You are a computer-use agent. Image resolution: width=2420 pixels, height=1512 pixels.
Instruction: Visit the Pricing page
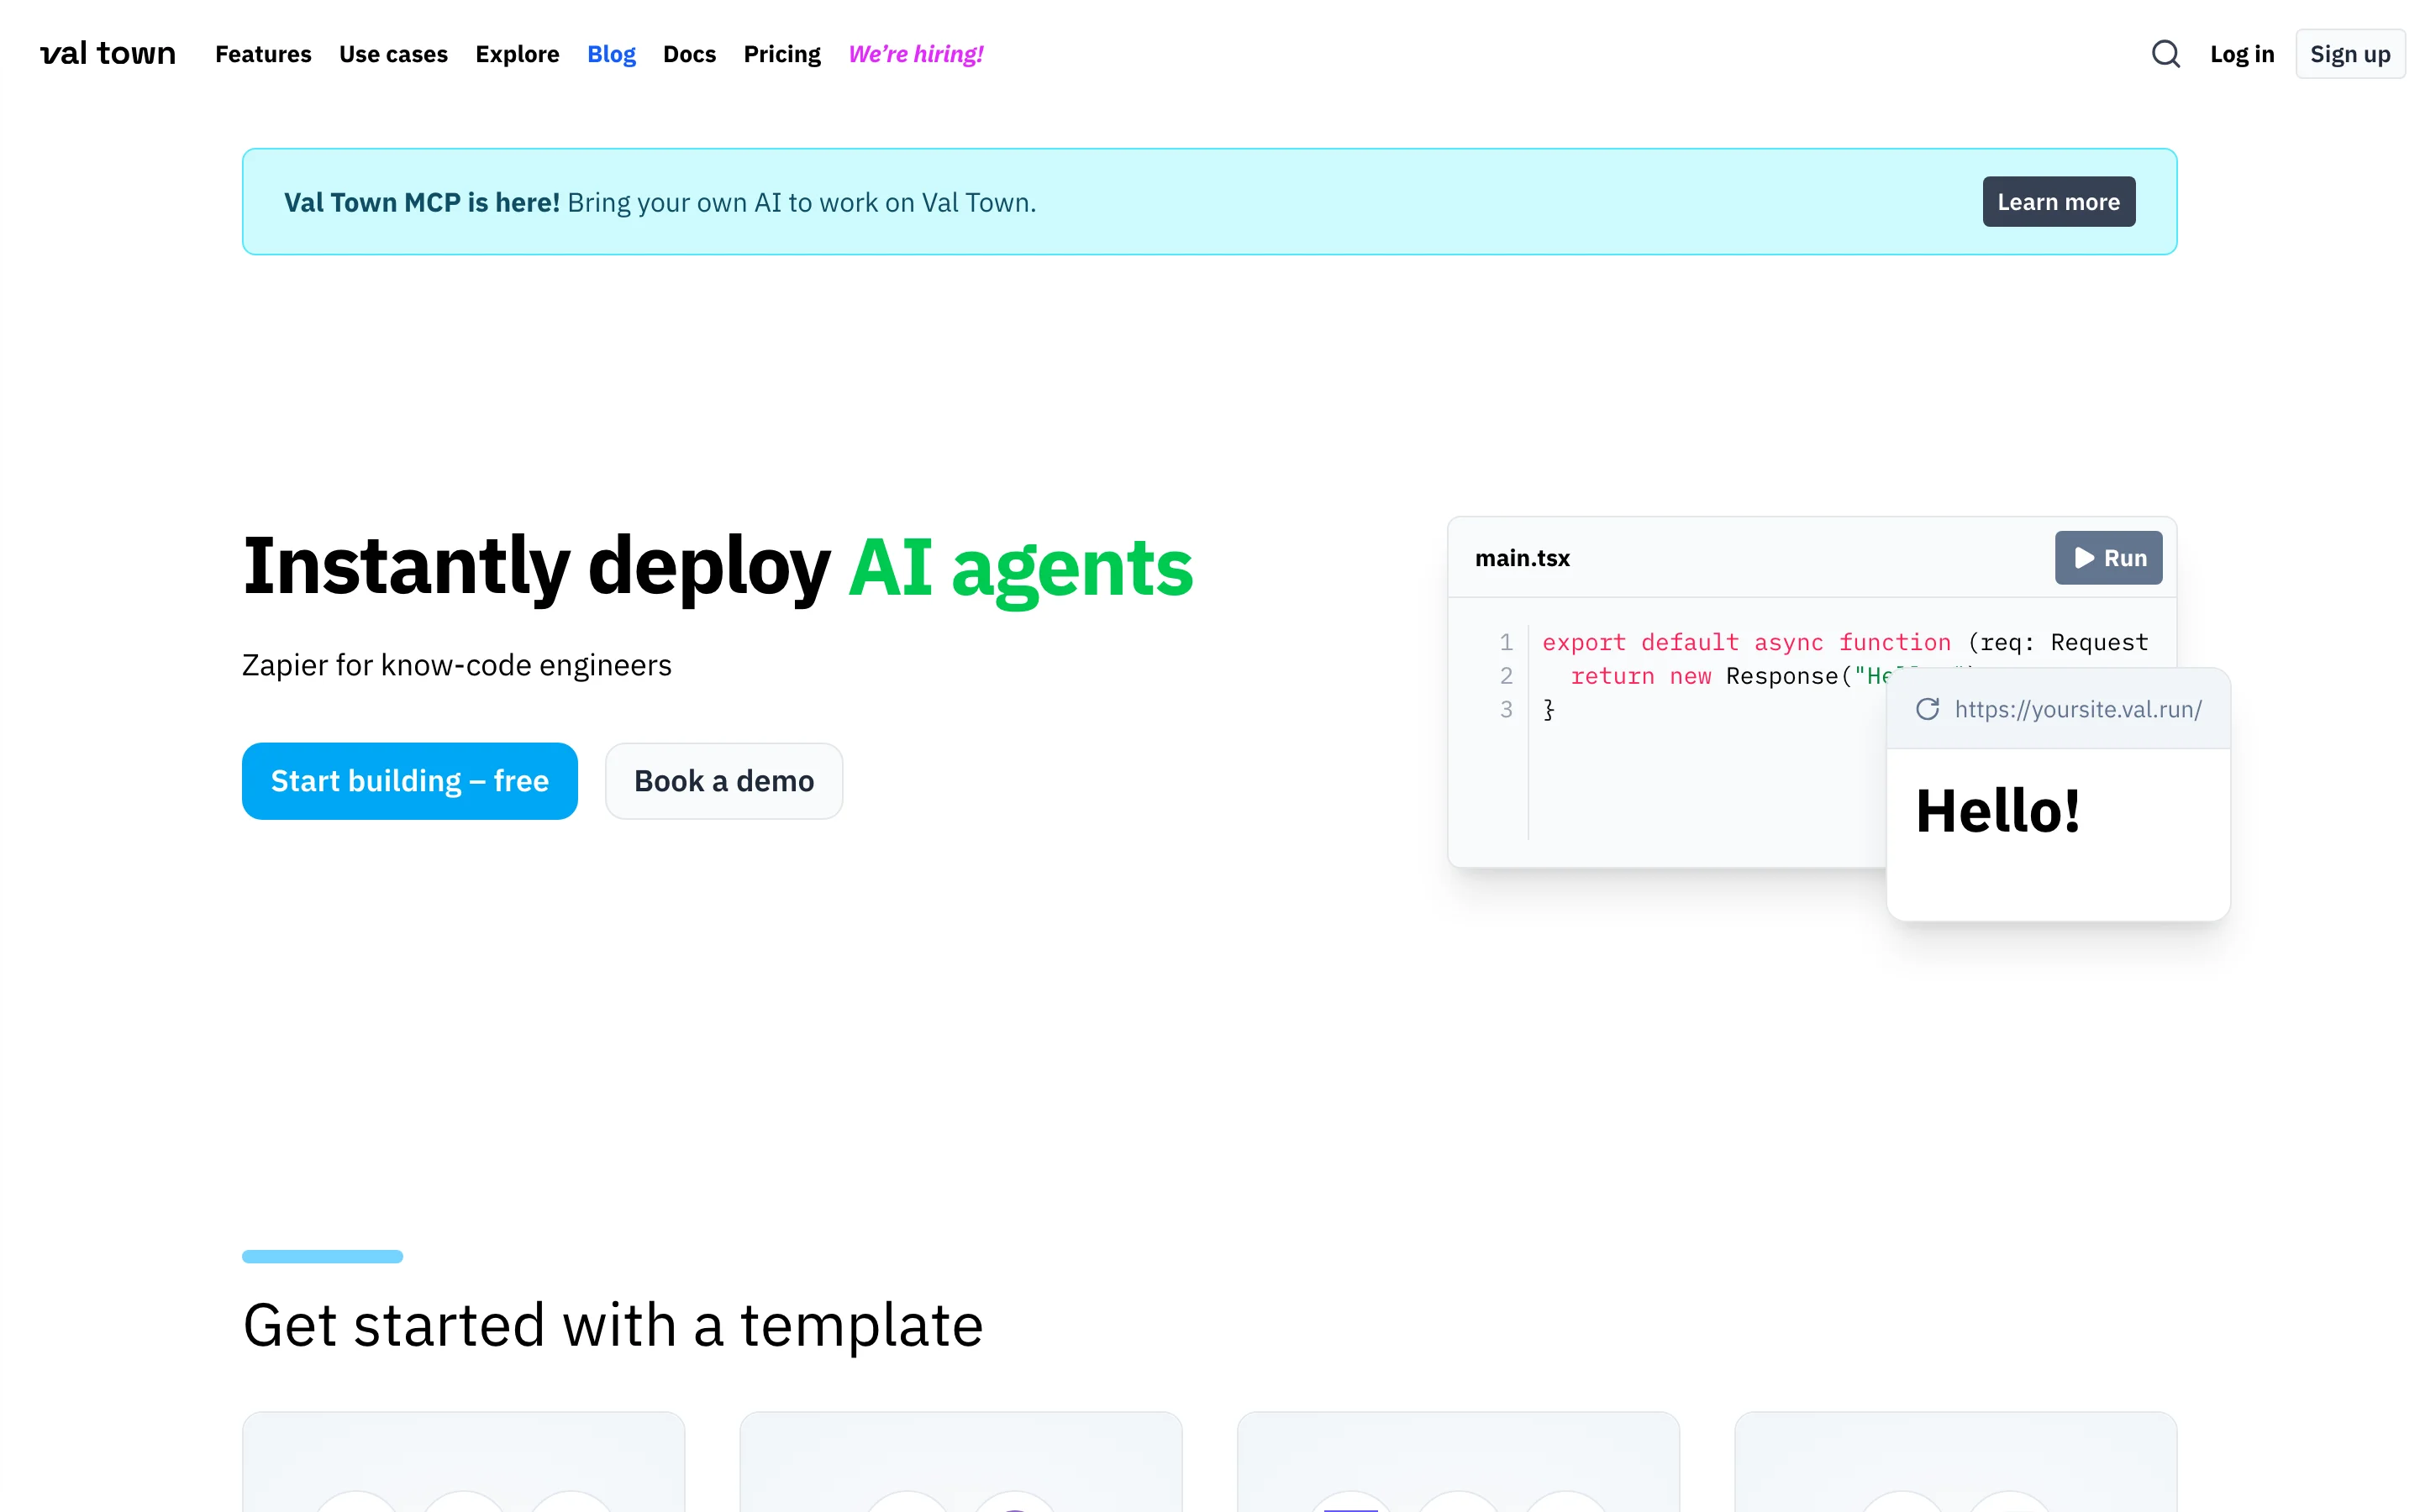[x=781, y=54]
